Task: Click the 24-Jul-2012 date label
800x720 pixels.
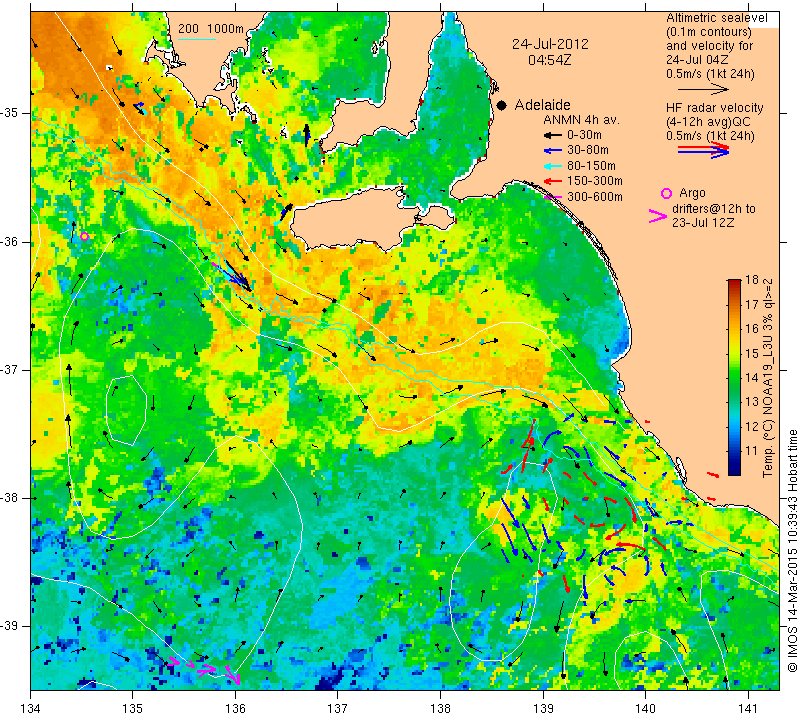Action: pos(550,44)
